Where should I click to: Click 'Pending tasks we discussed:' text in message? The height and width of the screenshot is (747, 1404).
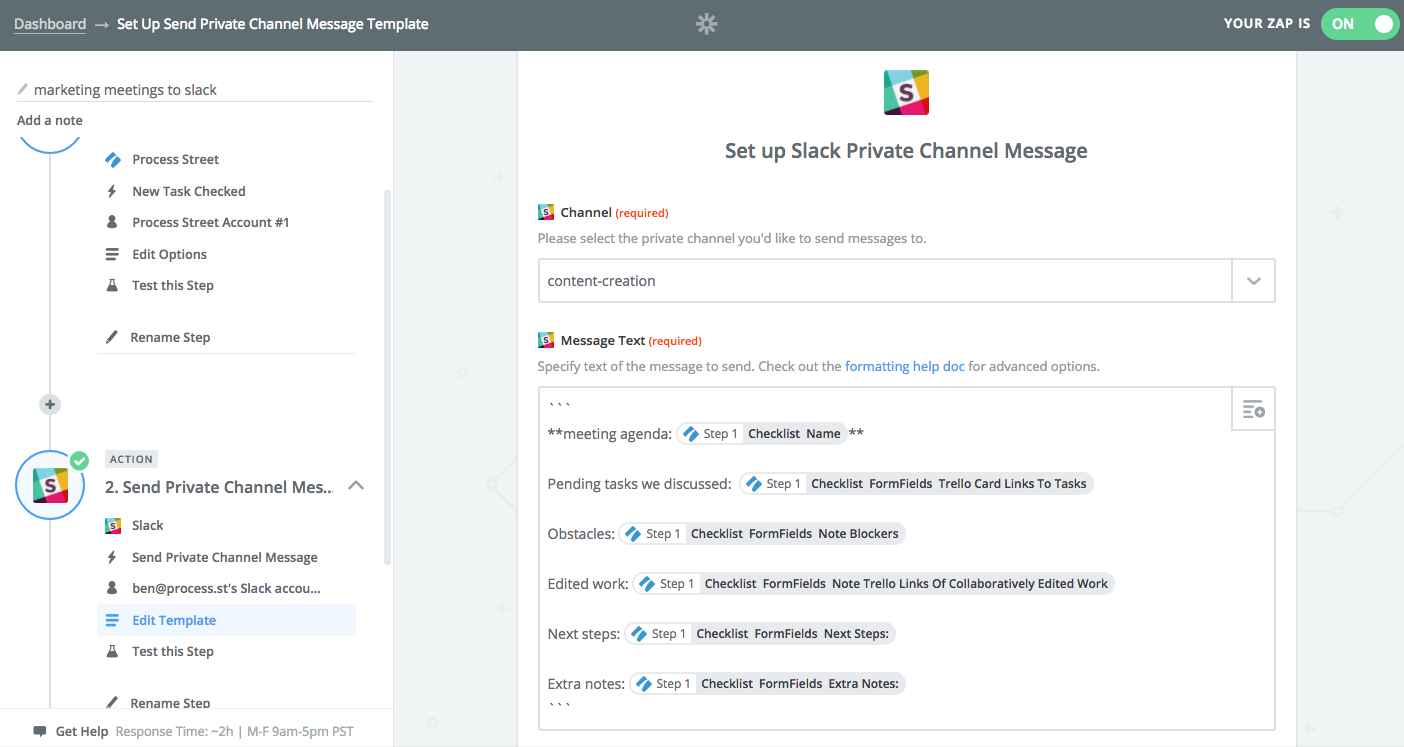coord(640,484)
